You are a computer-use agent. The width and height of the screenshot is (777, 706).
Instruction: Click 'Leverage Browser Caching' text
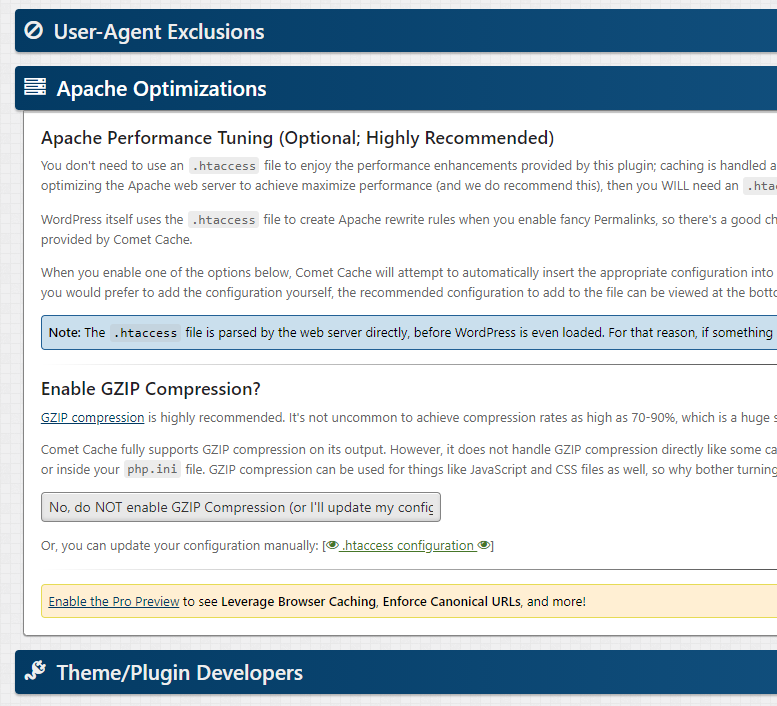pos(298,601)
